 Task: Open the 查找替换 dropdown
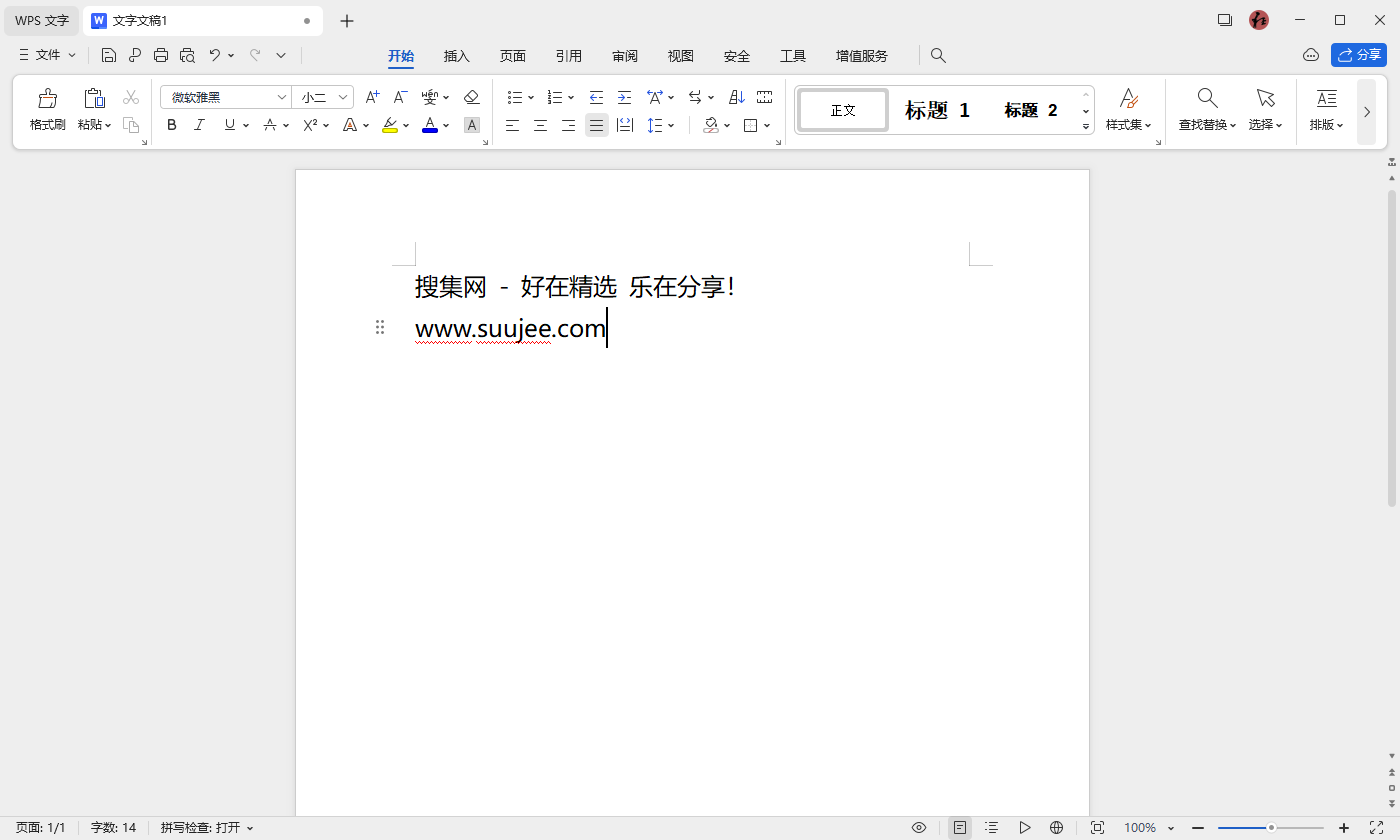click(x=1208, y=125)
